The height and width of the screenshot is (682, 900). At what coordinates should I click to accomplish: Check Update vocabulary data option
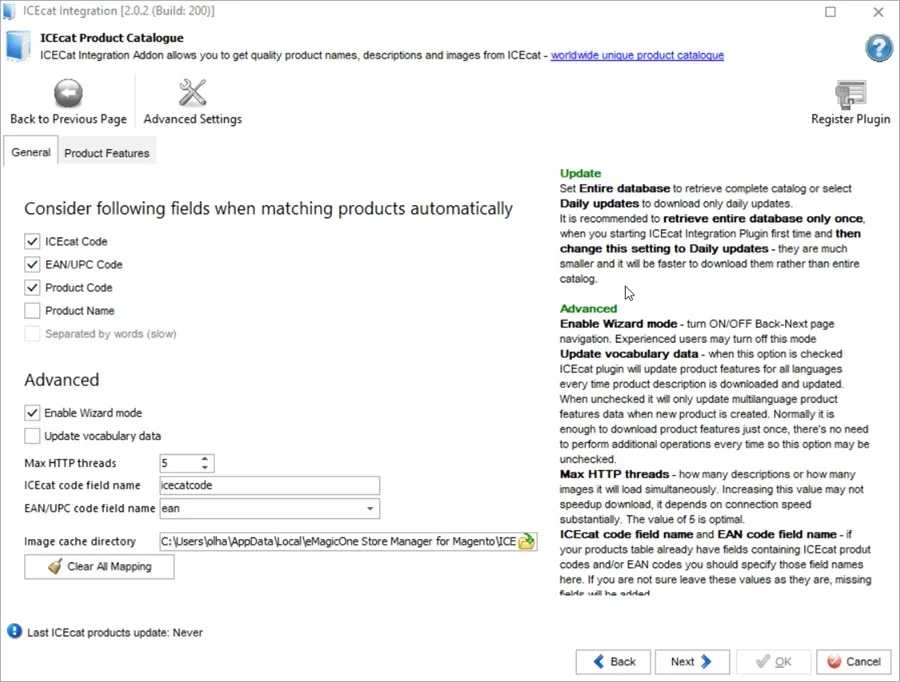pyautogui.click(x=32, y=436)
